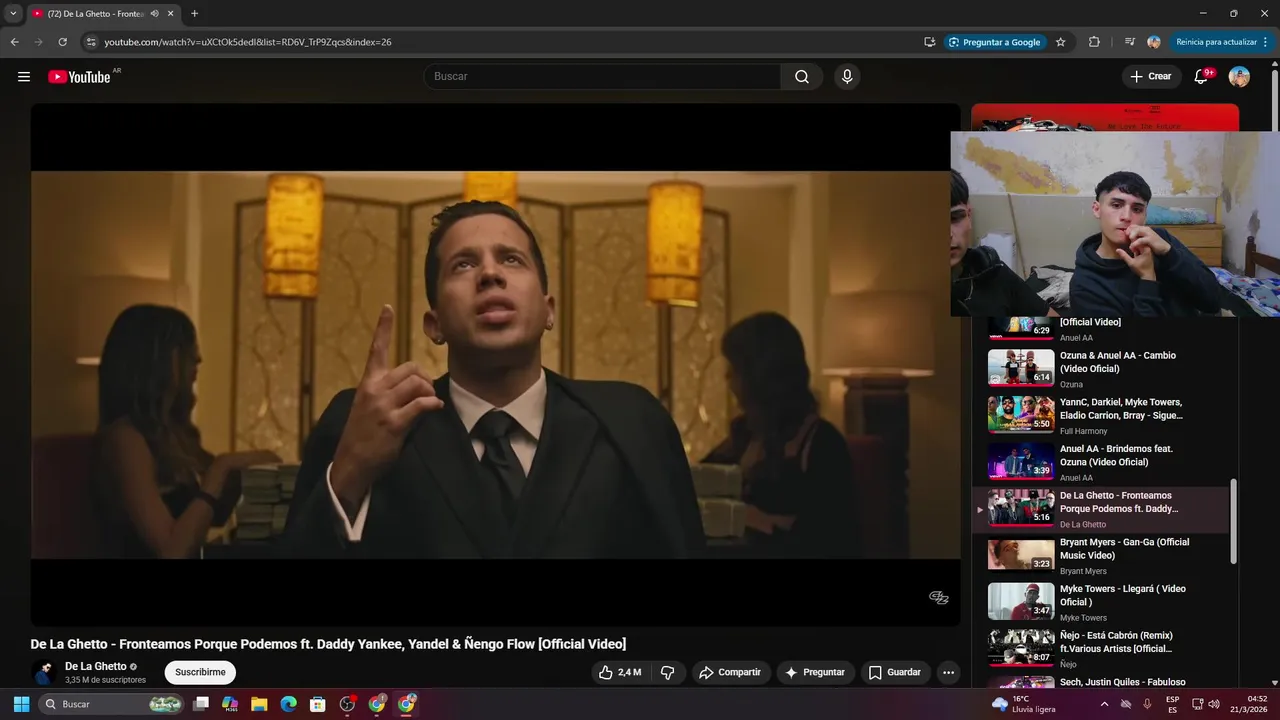
Task: Open weather widget Lluvia ligera
Action: click(1023, 704)
